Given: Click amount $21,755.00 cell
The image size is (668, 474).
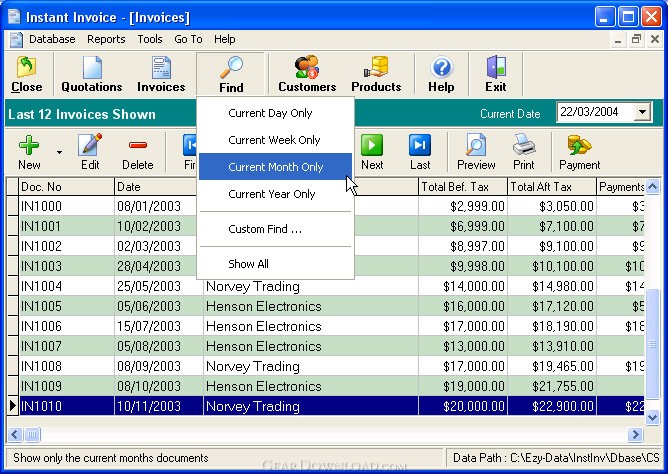Looking at the screenshot, I should [x=552, y=386].
